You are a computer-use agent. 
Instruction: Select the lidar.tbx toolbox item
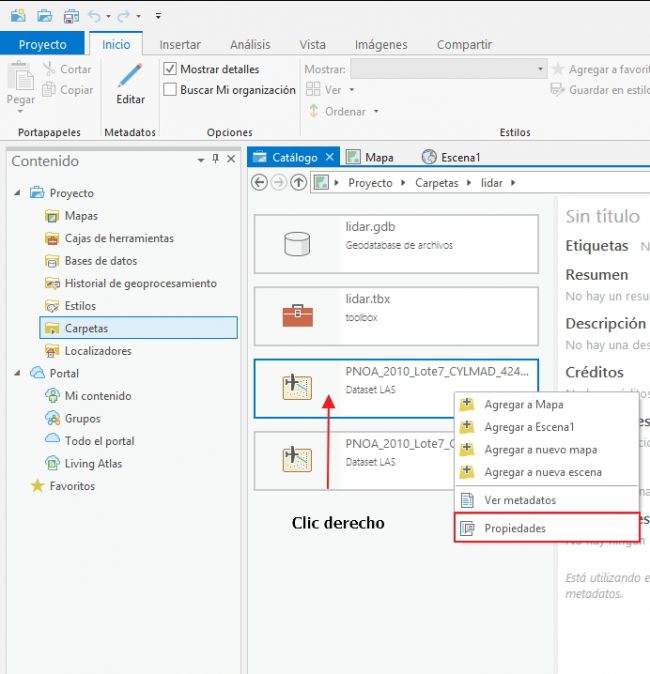(396, 316)
